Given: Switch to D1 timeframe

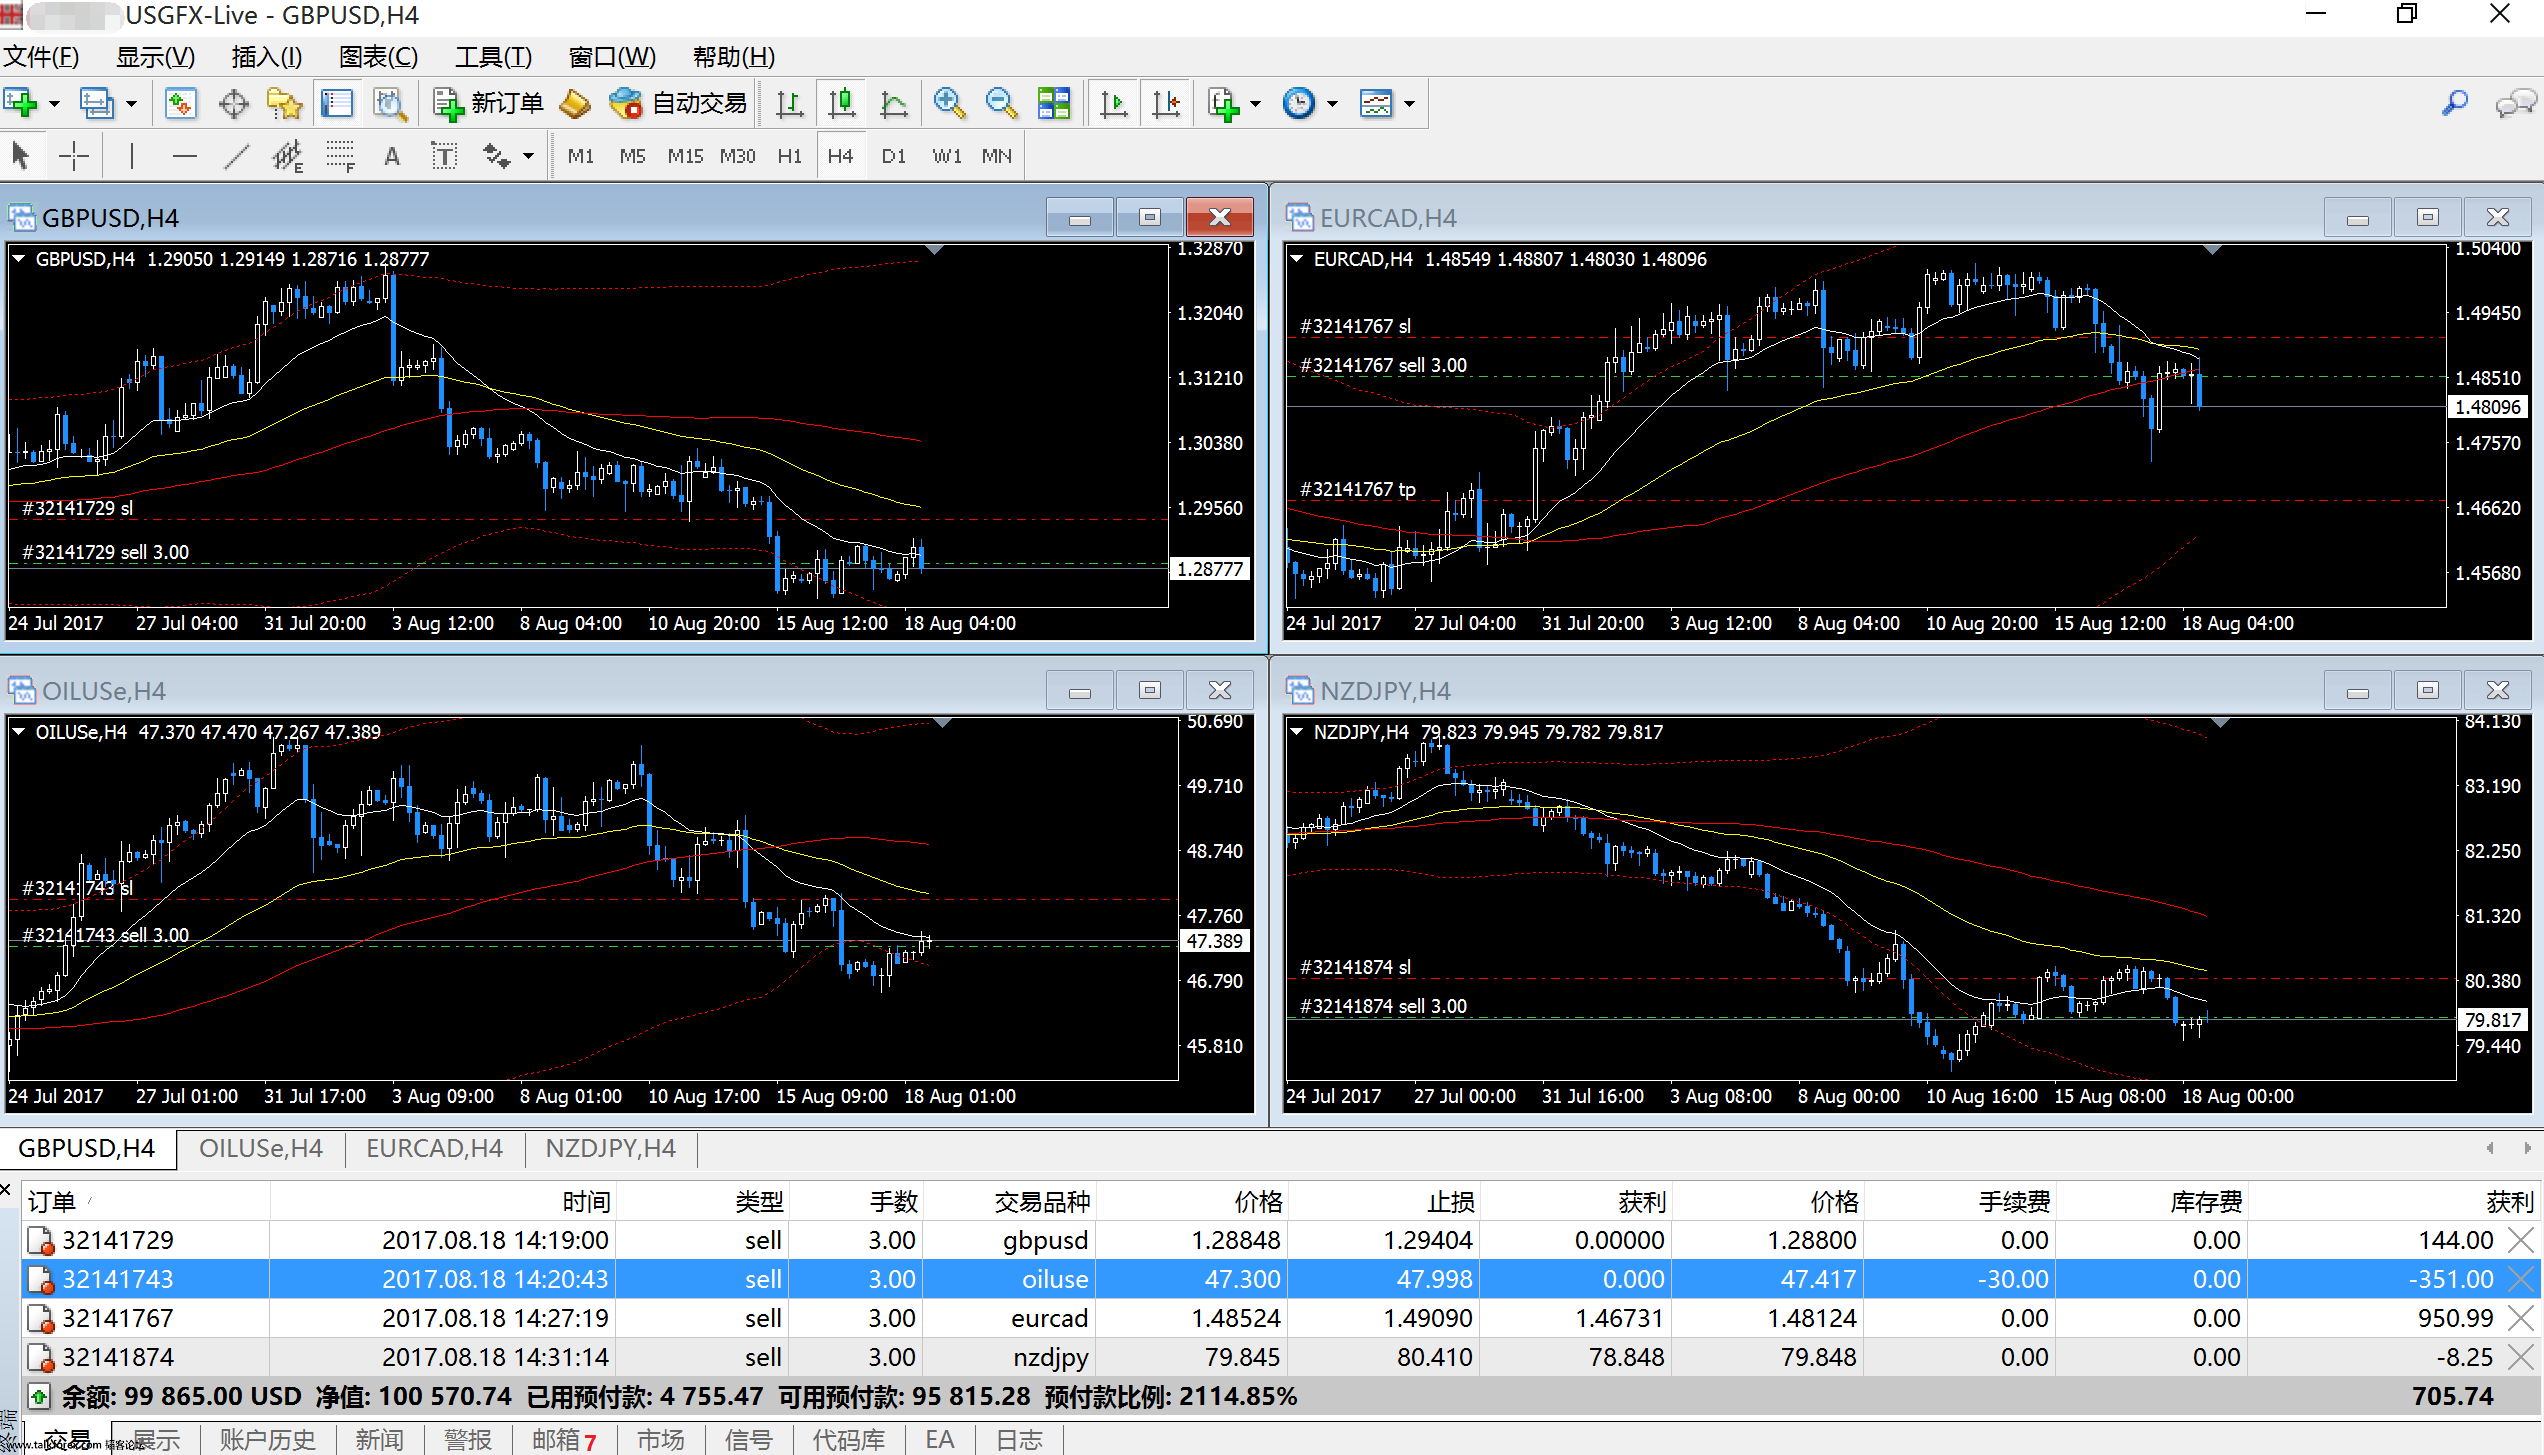Looking at the screenshot, I should coord(893,156).
